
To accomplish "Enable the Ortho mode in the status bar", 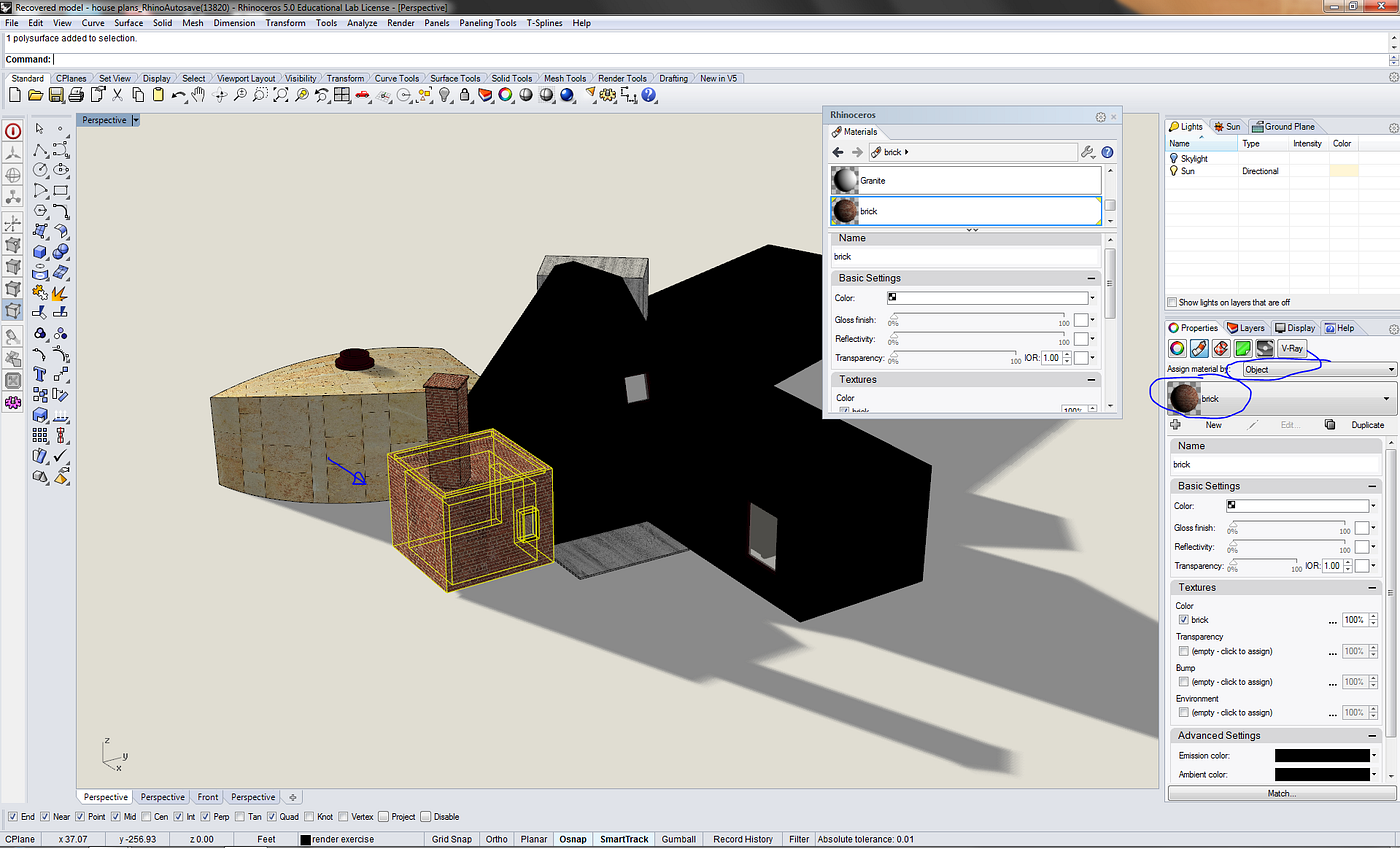I will pyautogui.click(x=496, y=839).
